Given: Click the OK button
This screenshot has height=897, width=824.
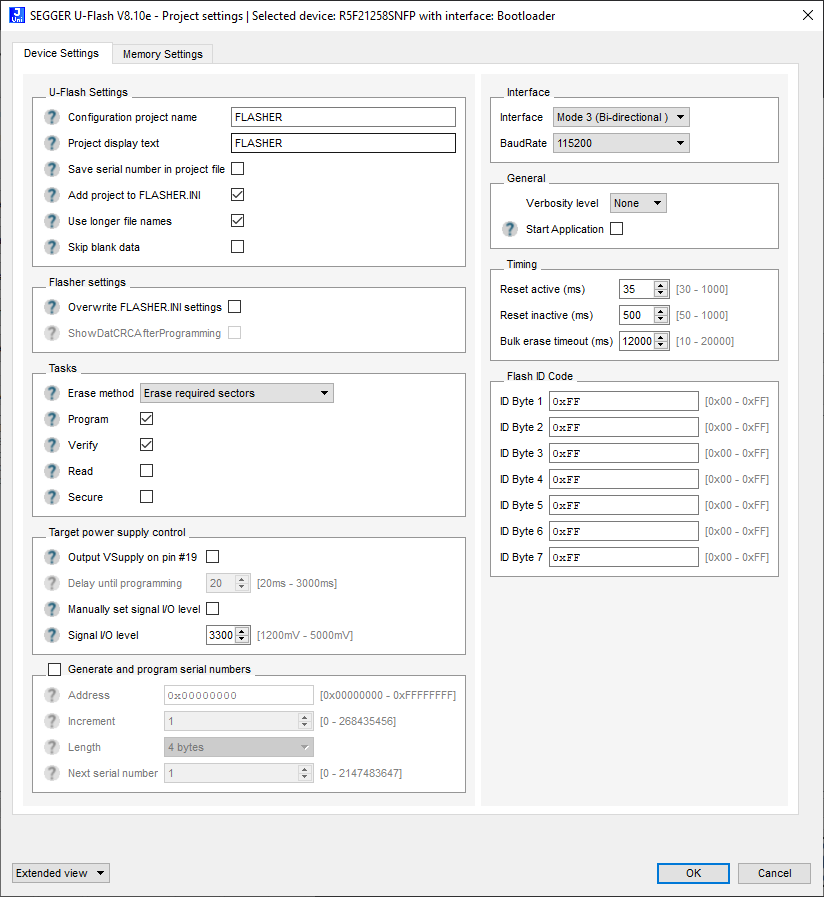Looking at the screenshot, I should (693, 873).
